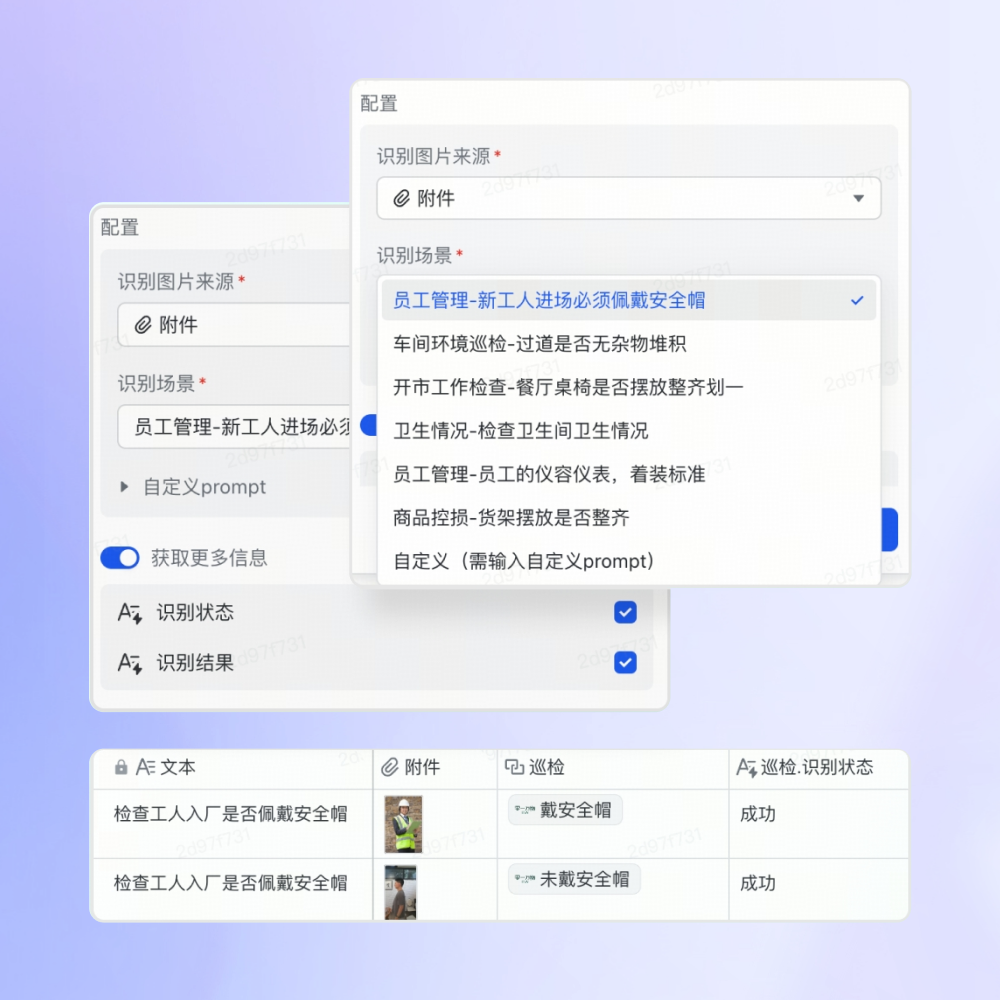Click the automation icon beside 巡检 column header
1000x1000 pixels.
pyautogui.click(x=513, y=768)
